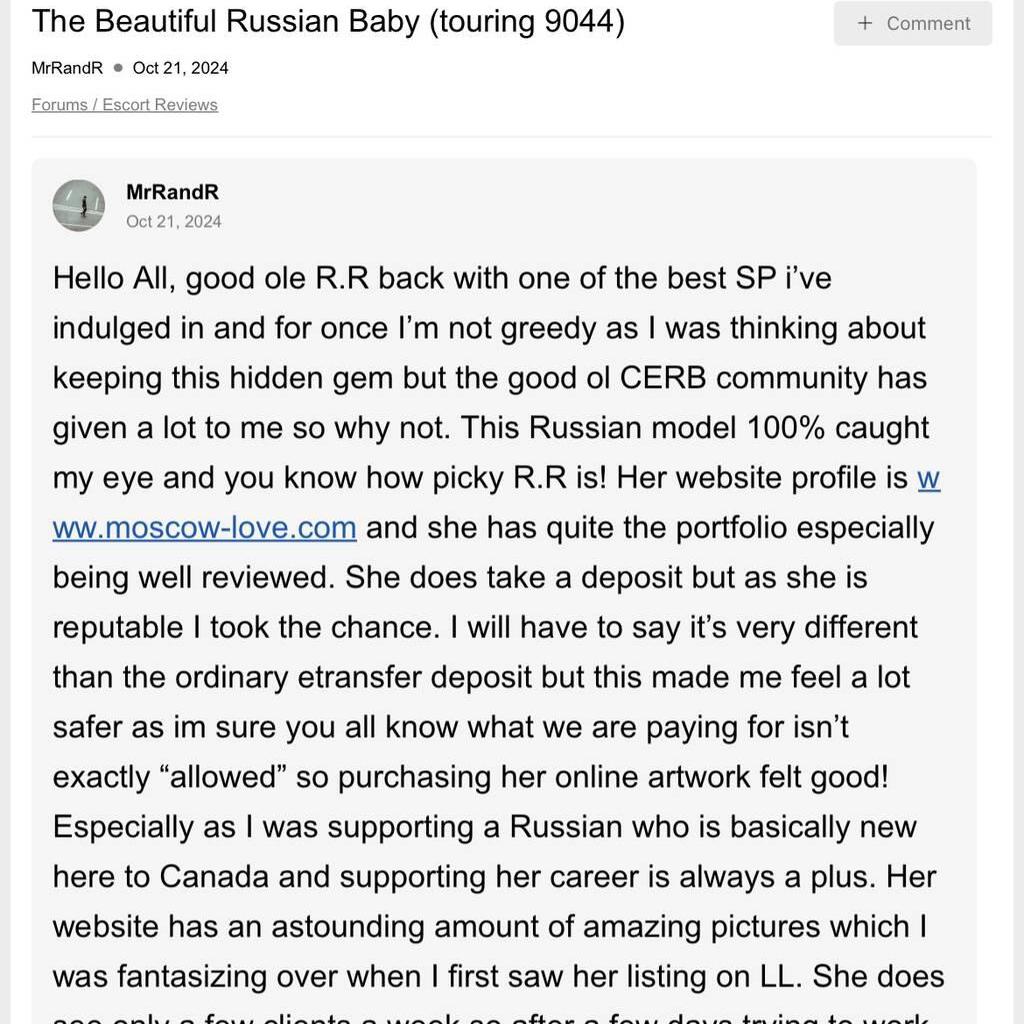Click the Forums breadcrumb link
Image resolution: width=1024 pixels, height=1024 pixels.
[59, 104]
